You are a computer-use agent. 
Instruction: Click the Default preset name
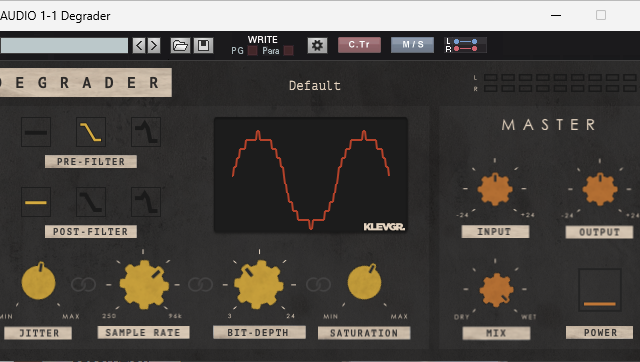[315, 86]
